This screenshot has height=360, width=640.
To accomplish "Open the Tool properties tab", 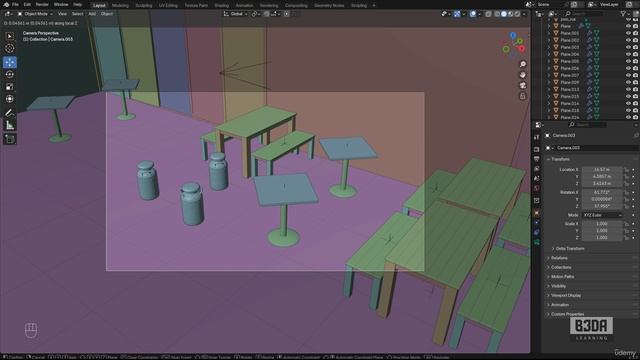I will (537, 137).
